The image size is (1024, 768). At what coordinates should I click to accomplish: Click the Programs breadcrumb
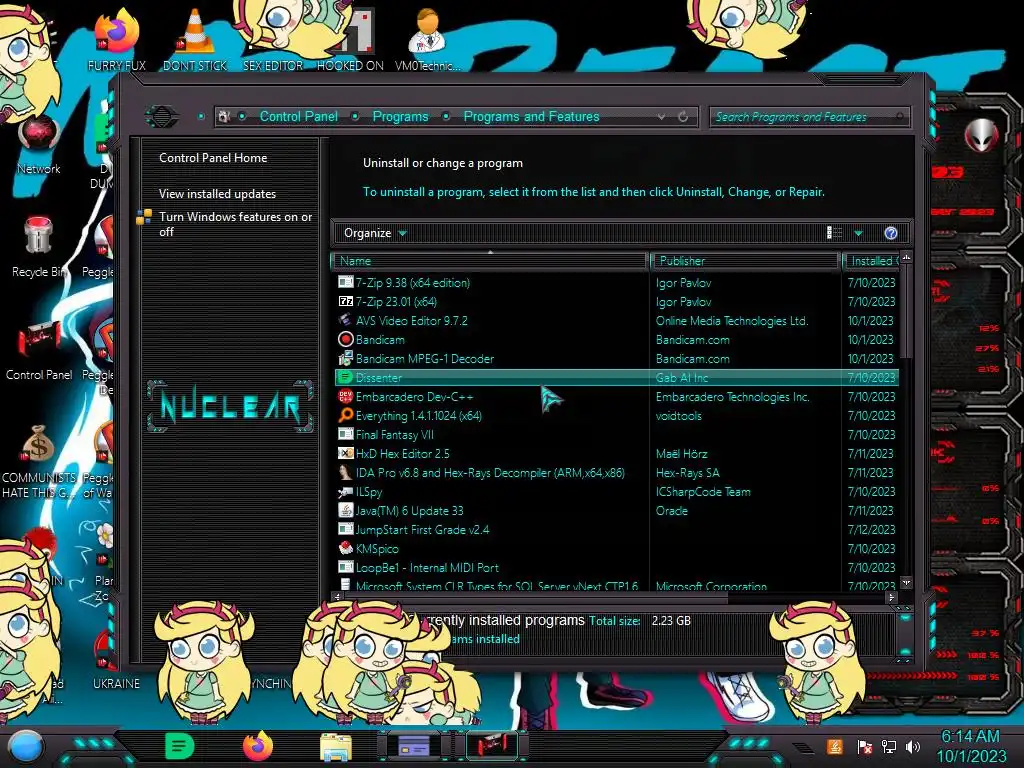pyautogui.click(x=400, y=116)
